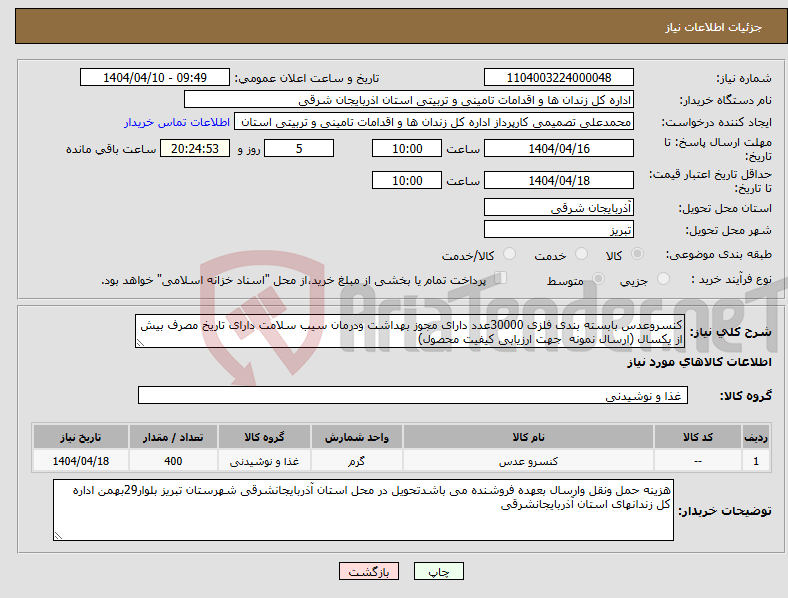Click the چاپ (print) button
Viewport: 788px width, 598px height.
point(439,571)
